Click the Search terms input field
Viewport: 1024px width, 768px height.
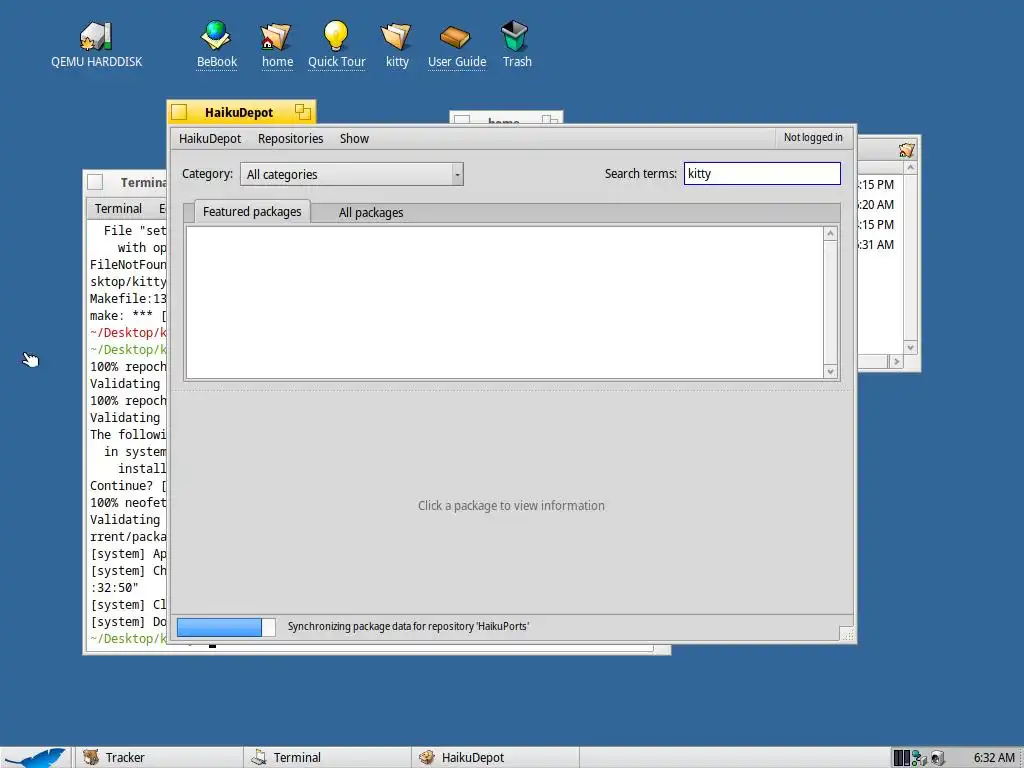click(762, 174)
